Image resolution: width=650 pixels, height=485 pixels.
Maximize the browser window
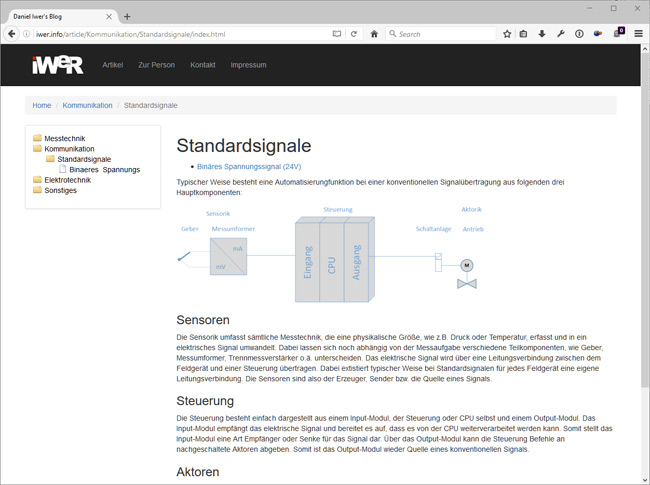614,8
